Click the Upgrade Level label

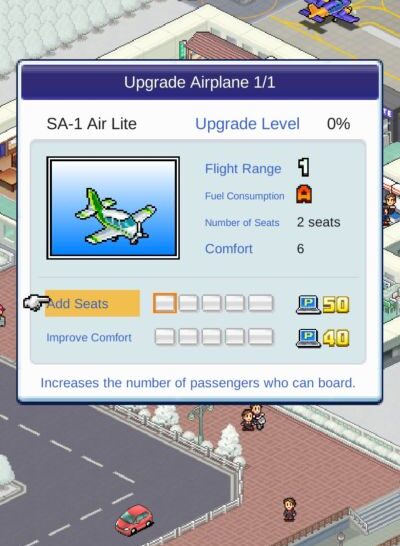[x=248, y=124]
